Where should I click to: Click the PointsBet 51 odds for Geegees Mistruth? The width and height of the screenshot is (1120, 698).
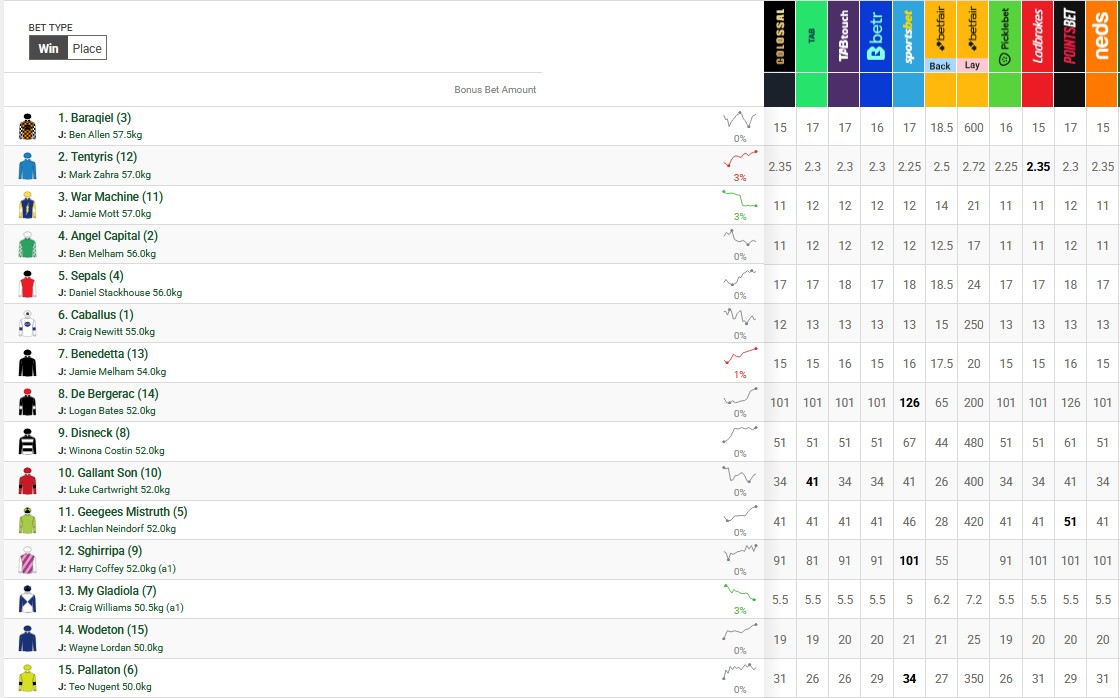pos(1070,521)
